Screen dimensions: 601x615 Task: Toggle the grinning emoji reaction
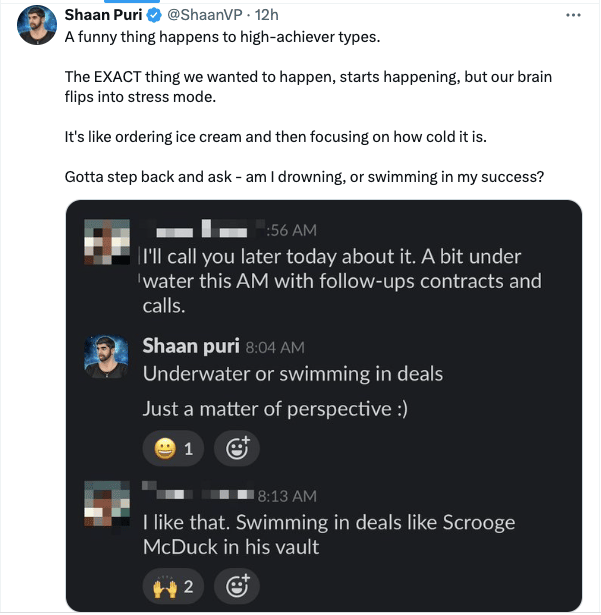173,448
